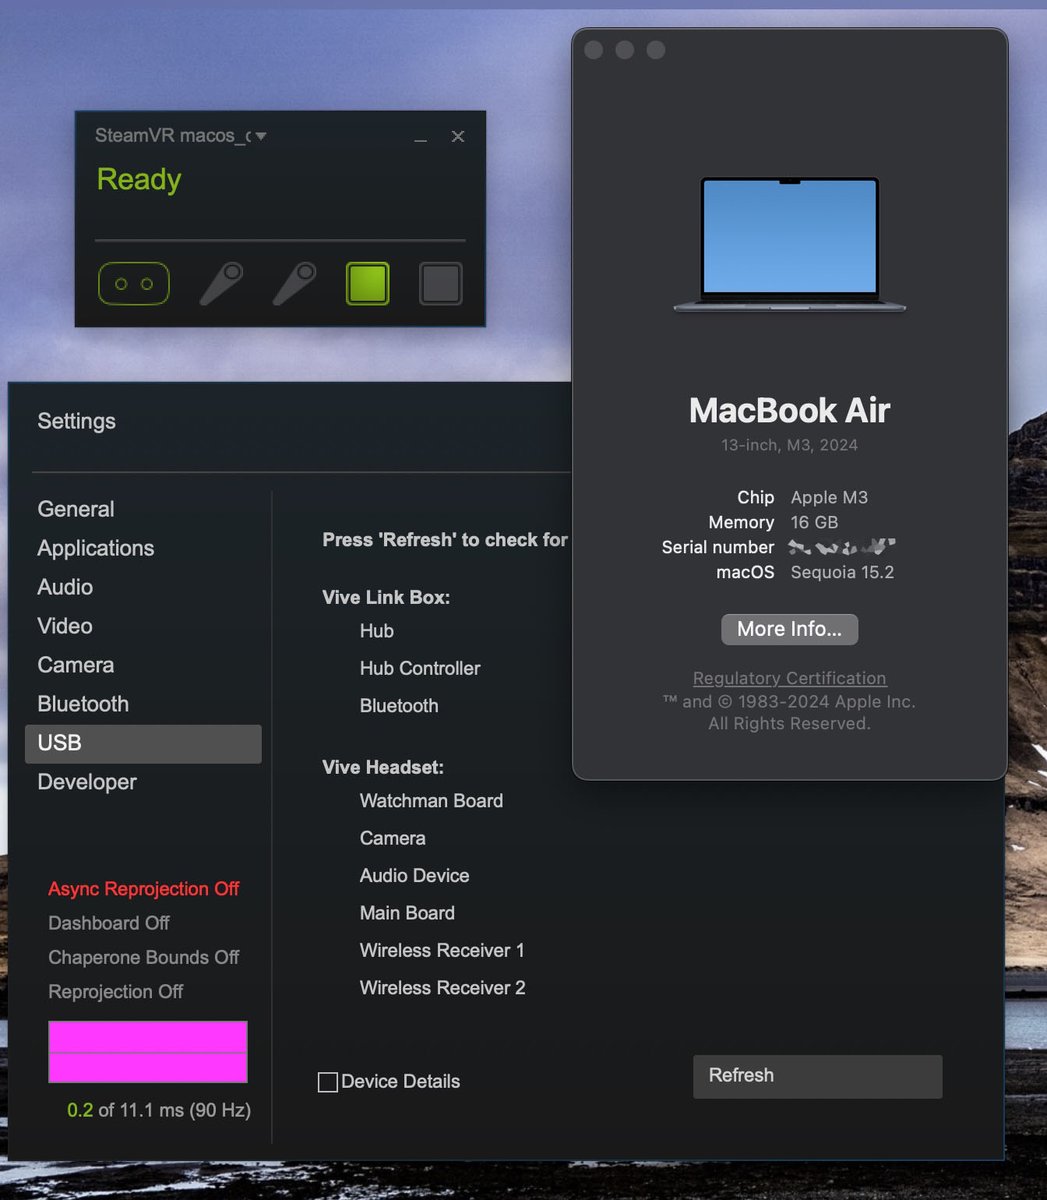Click the MacBook Air title text

[x=789, y=410]
